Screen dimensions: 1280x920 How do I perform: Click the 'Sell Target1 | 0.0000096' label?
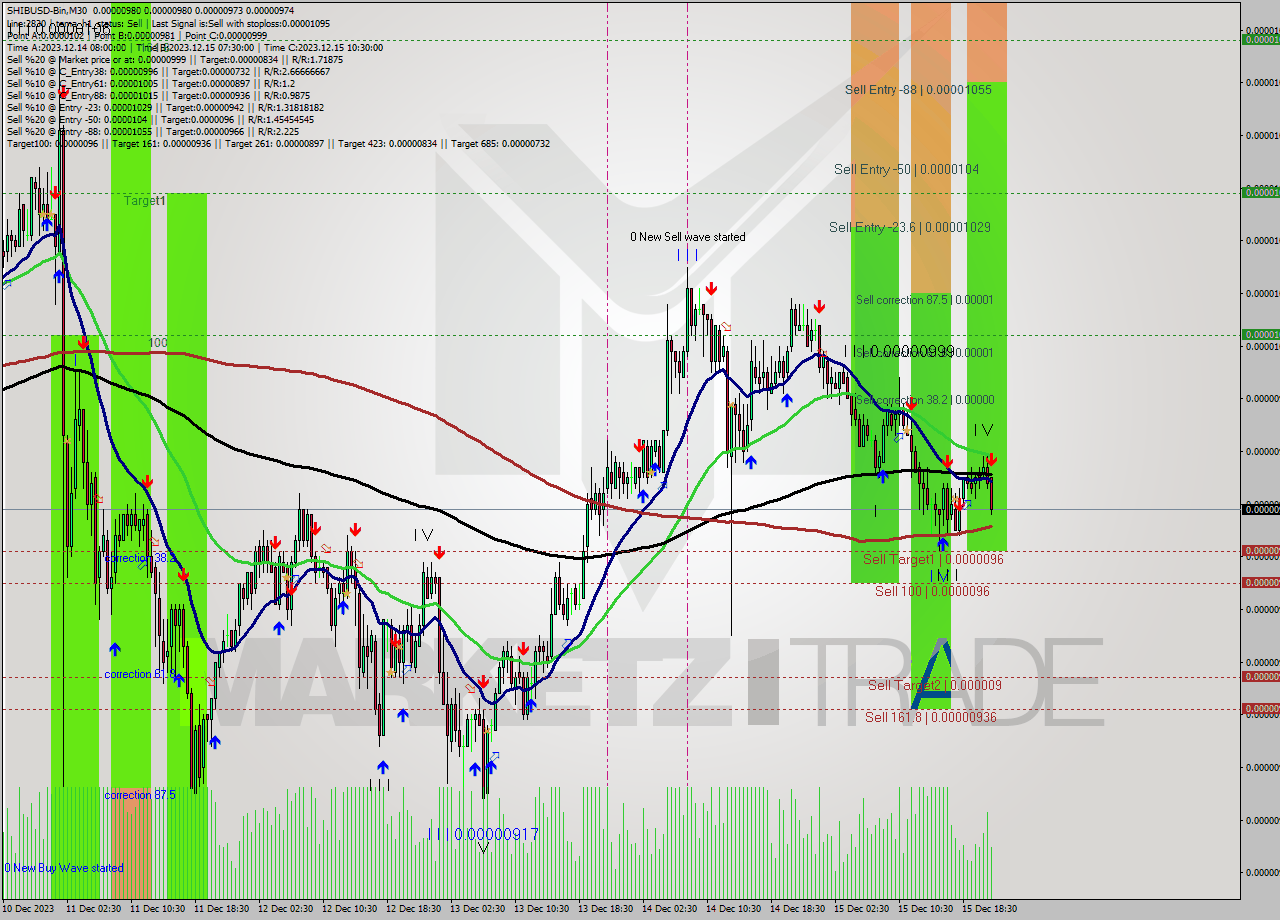933,559
